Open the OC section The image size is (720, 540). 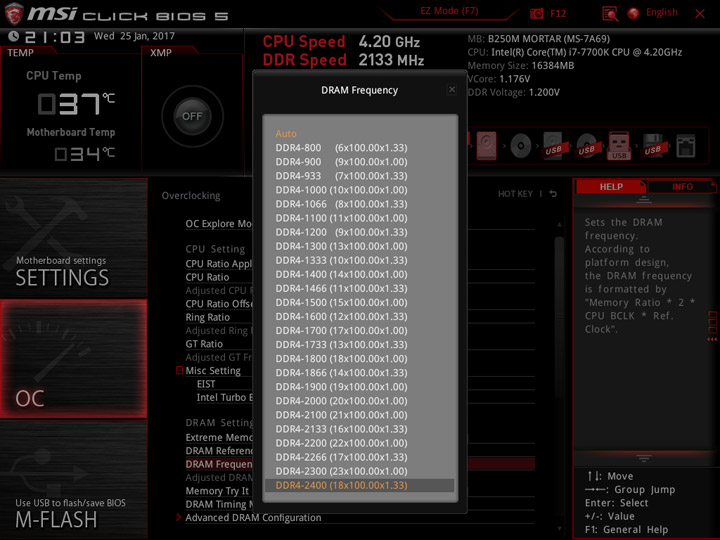click(73, 359)
